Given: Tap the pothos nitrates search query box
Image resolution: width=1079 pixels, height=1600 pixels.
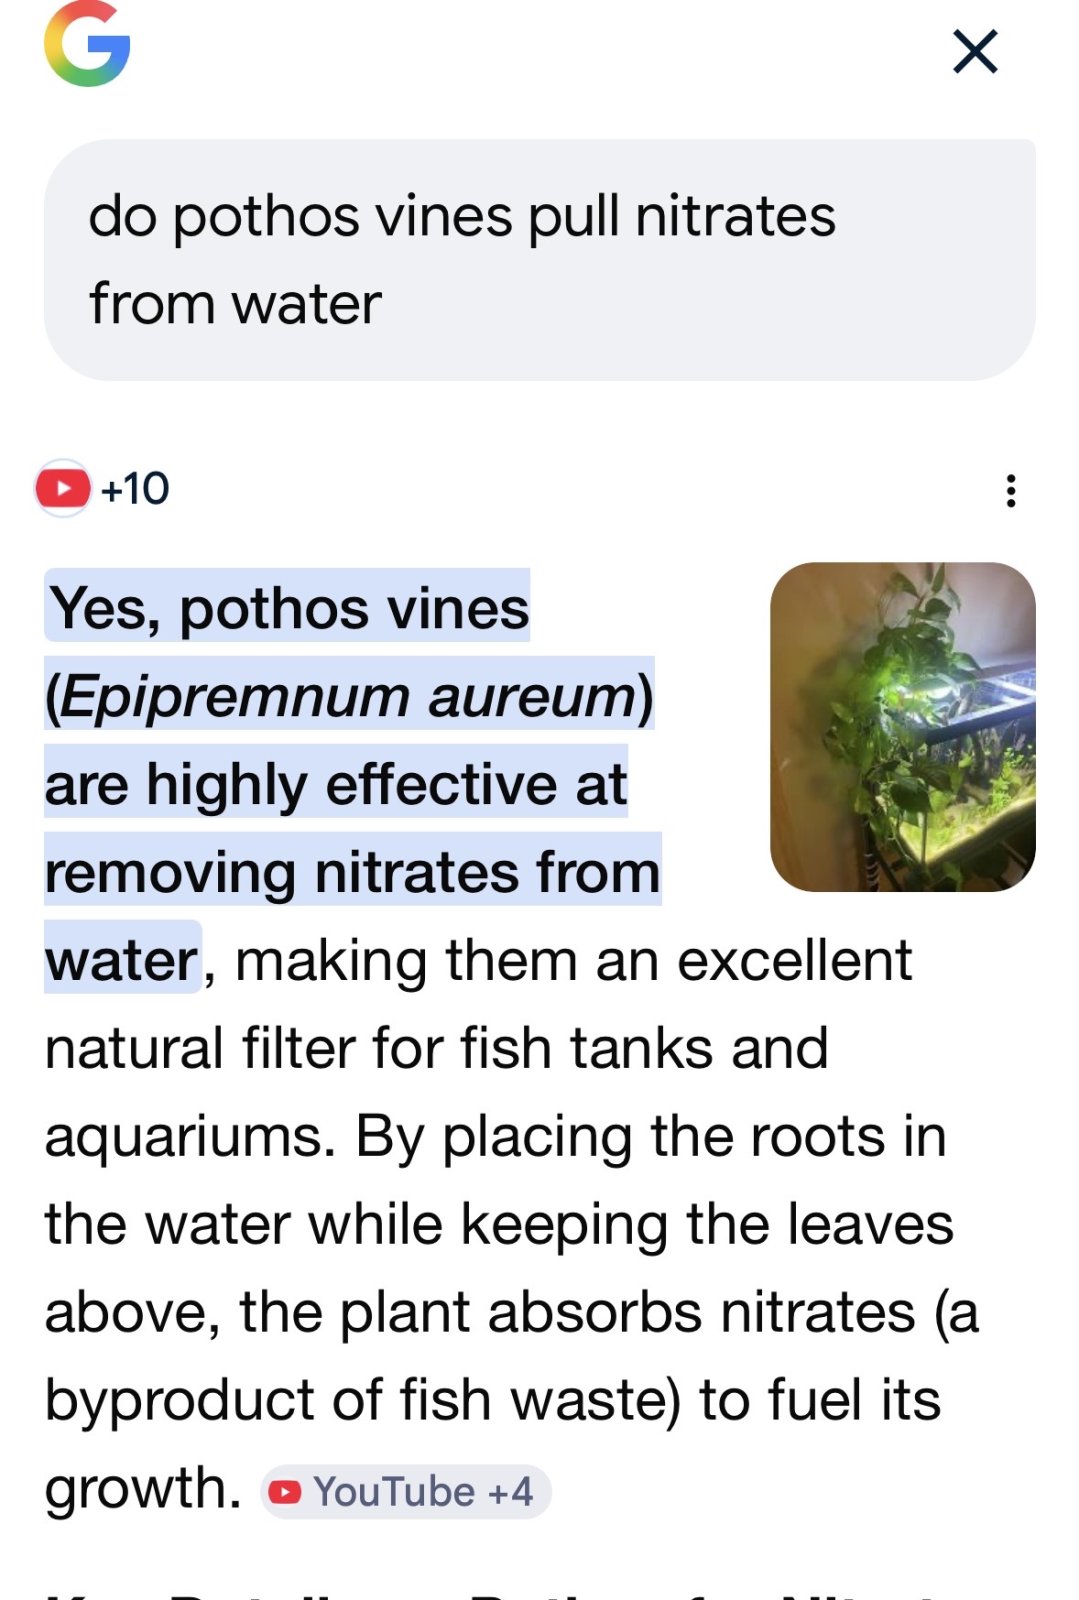Looking at the screenshot, I should pos(539,260).
